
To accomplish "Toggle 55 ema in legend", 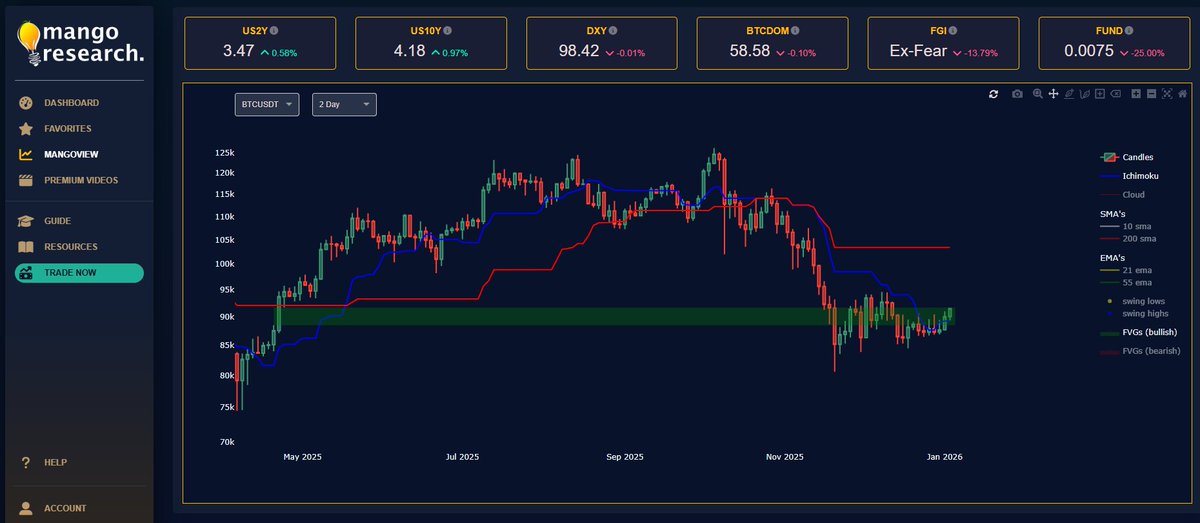I will tap(1125, 283).
